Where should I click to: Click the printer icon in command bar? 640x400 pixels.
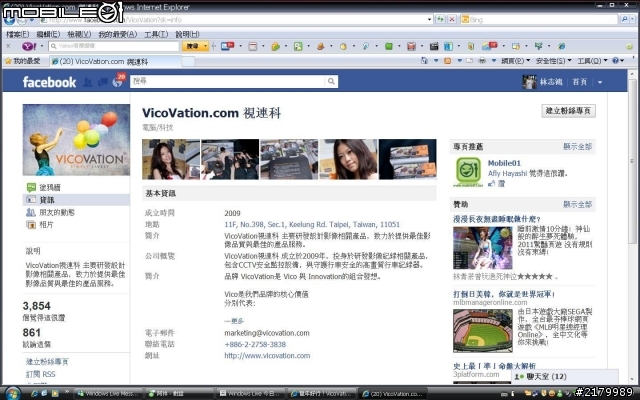click(x=482, y=61)
